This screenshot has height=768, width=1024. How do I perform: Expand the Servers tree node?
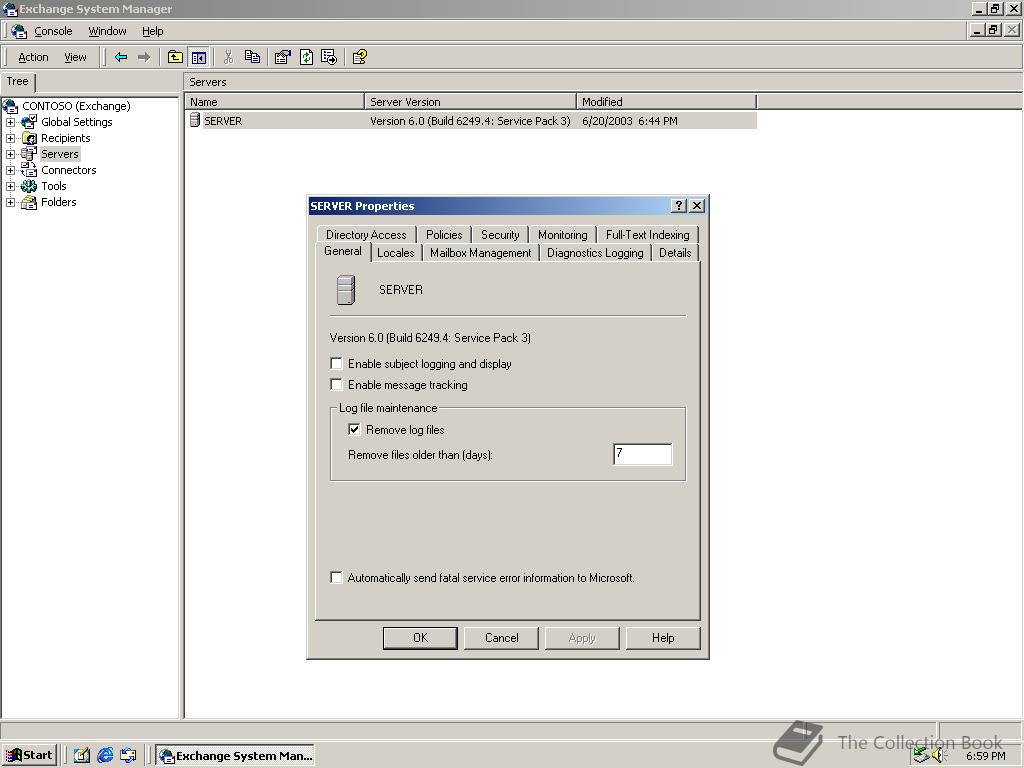click(x=10, y=155)
